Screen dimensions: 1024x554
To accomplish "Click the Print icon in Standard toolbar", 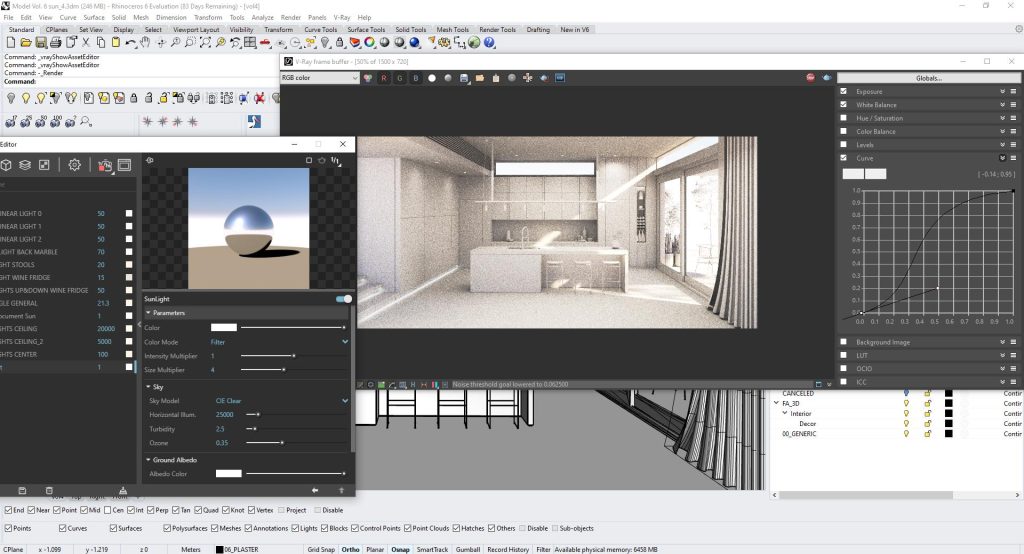I will click(x=56, y=42).
